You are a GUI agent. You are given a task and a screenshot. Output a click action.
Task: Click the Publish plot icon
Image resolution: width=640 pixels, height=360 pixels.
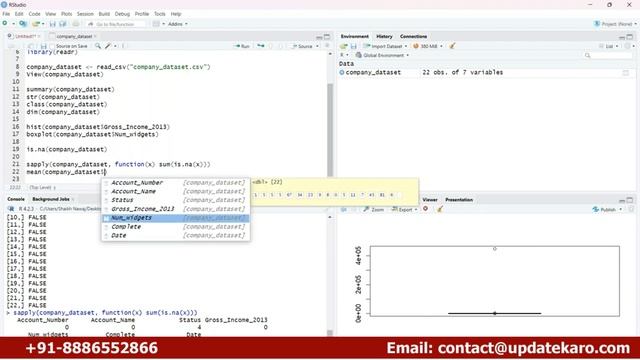pyautogui.click(x=604, y=209)
